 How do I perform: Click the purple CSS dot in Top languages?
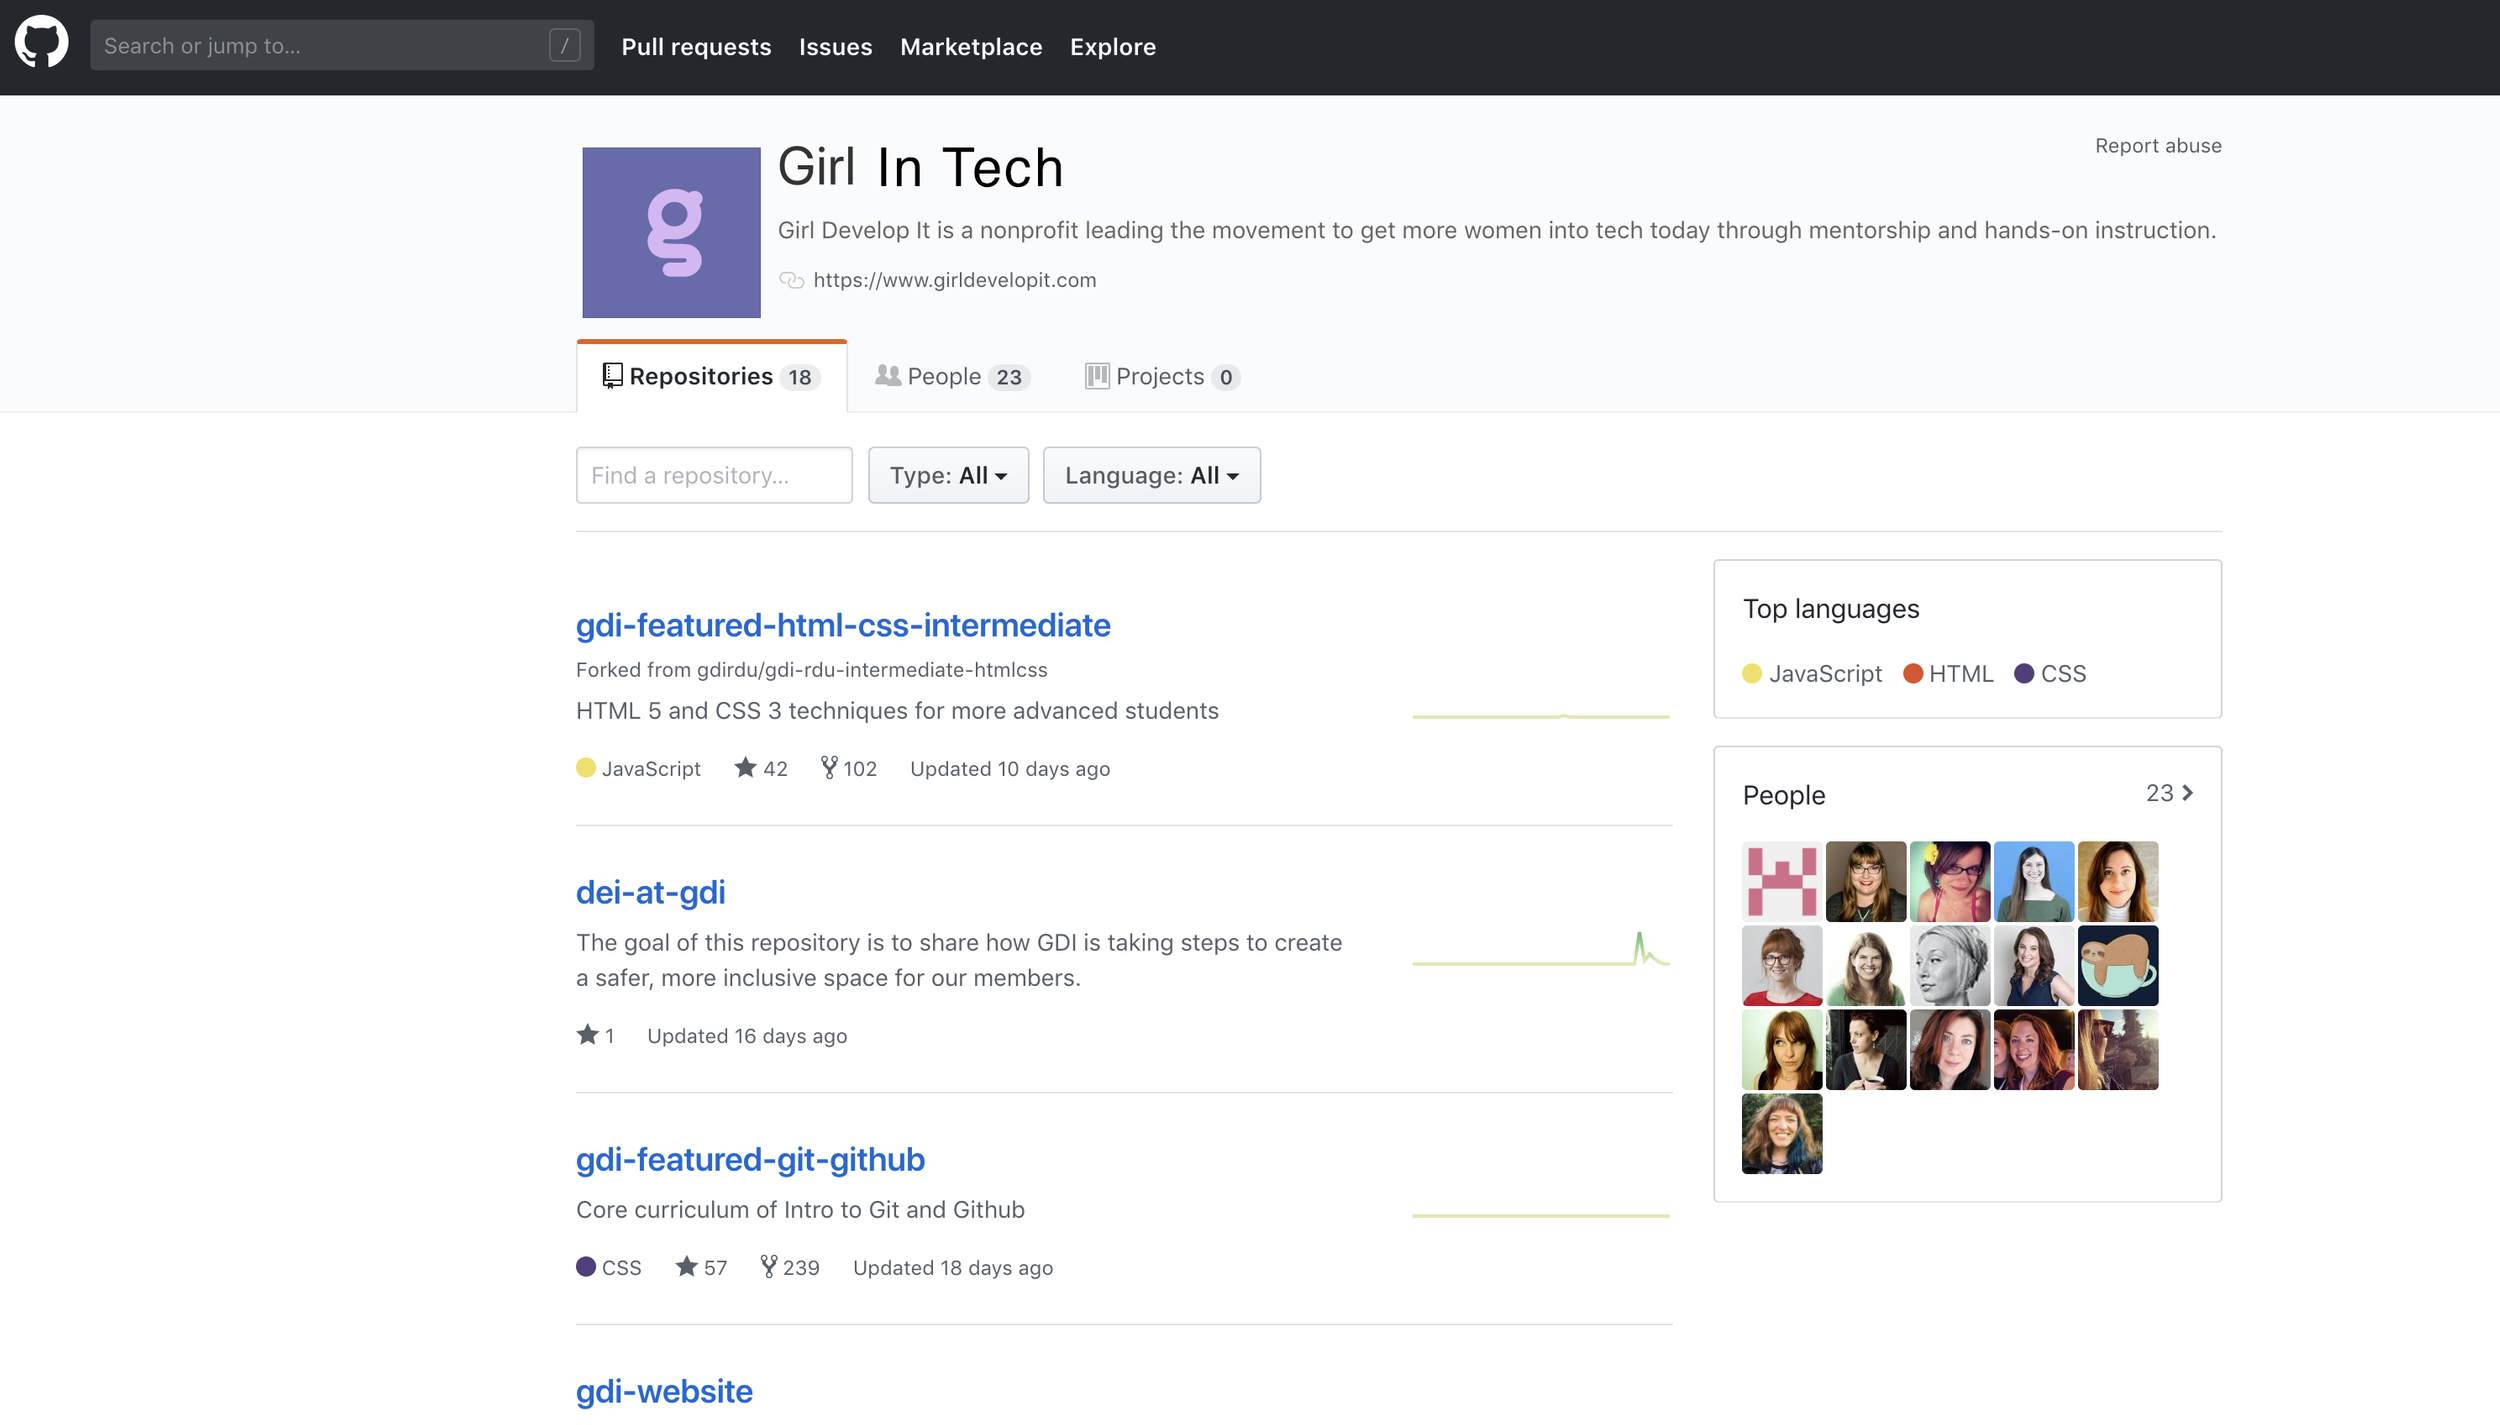click(2024, 674)
